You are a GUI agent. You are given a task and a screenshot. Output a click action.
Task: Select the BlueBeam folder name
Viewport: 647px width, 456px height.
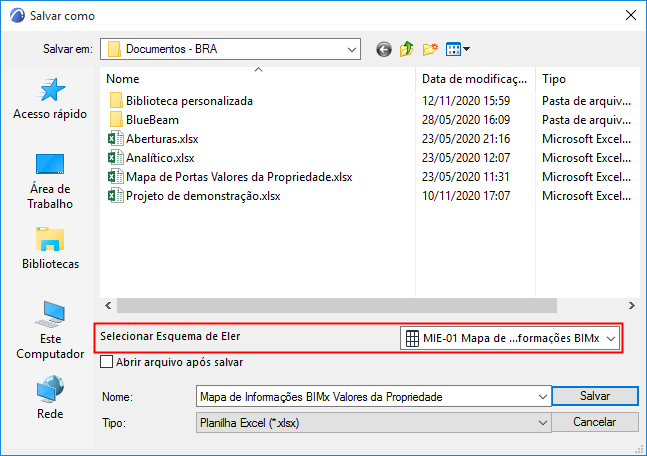pyautogui.click(x=152, y=120)
